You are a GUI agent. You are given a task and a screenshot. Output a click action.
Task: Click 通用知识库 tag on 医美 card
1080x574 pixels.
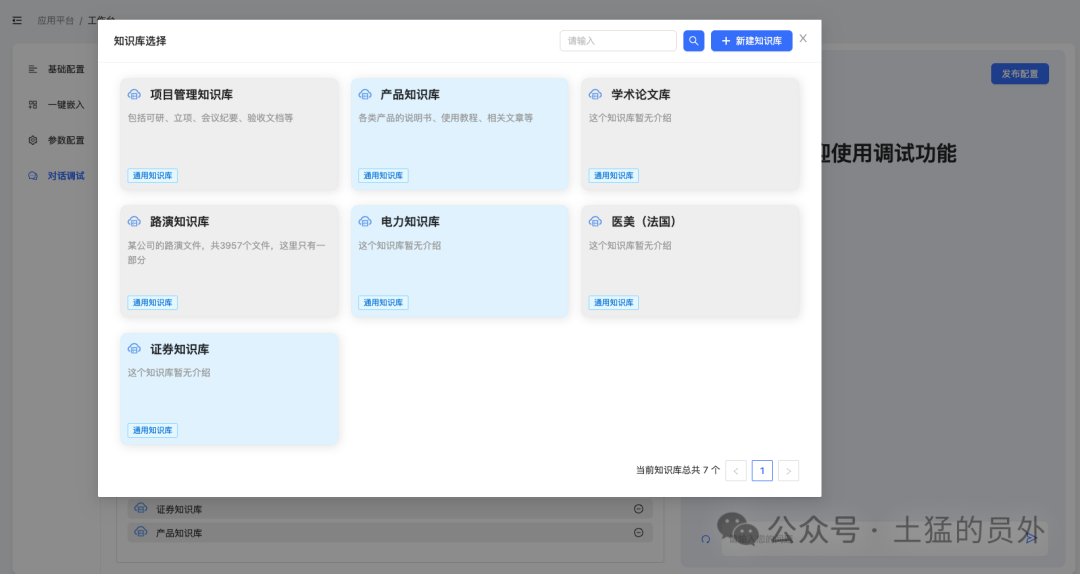pos(613,303)
